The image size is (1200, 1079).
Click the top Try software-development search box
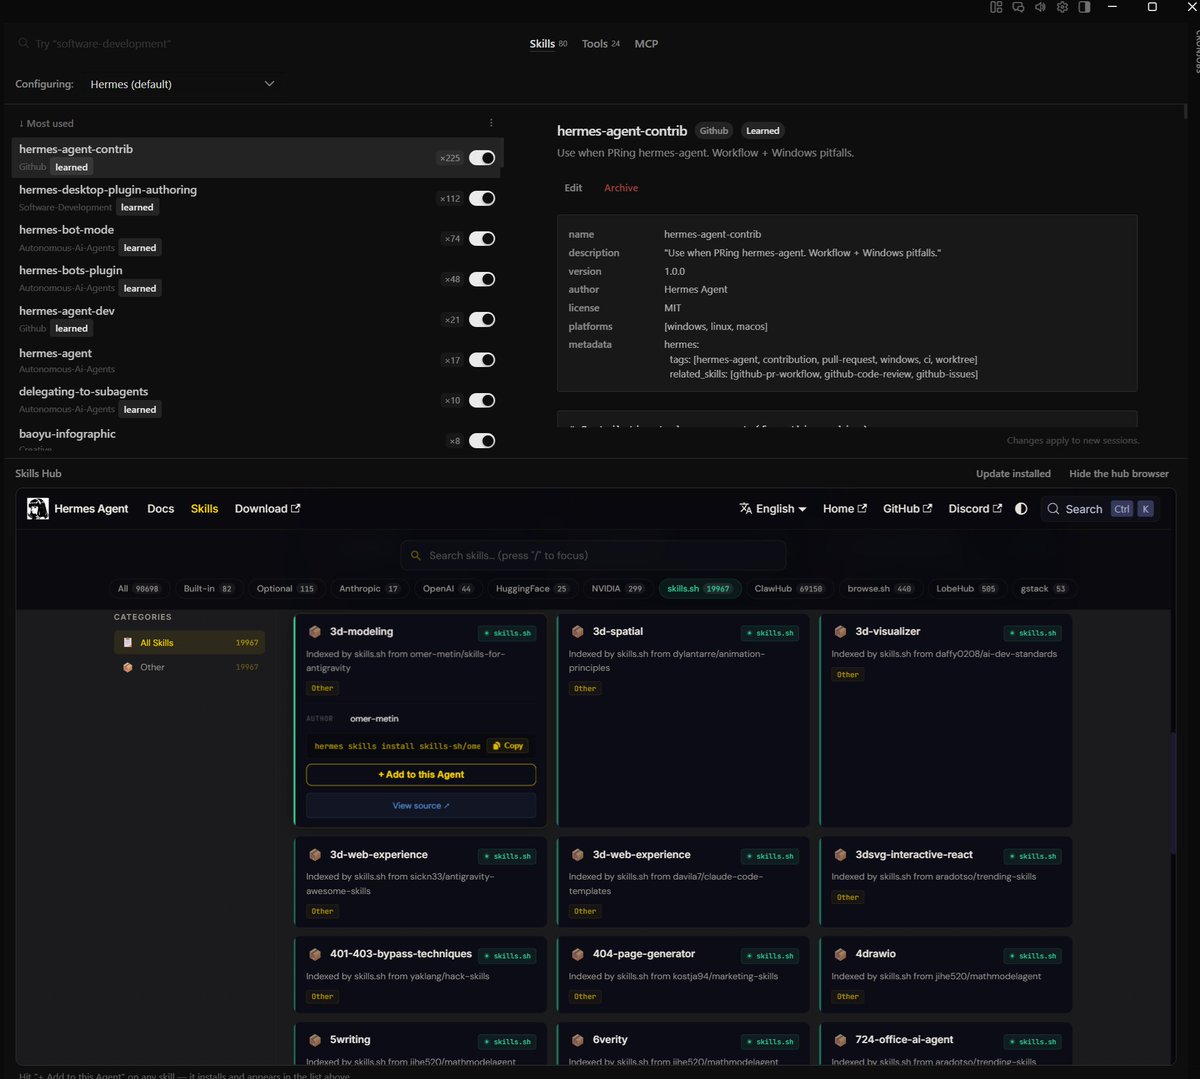103,44
